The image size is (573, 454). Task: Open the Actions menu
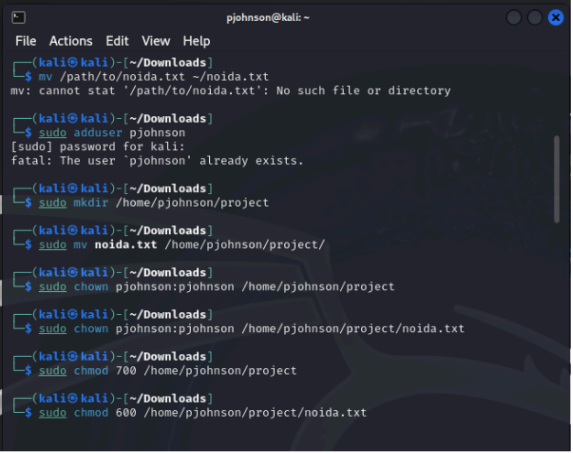(71, 41)
